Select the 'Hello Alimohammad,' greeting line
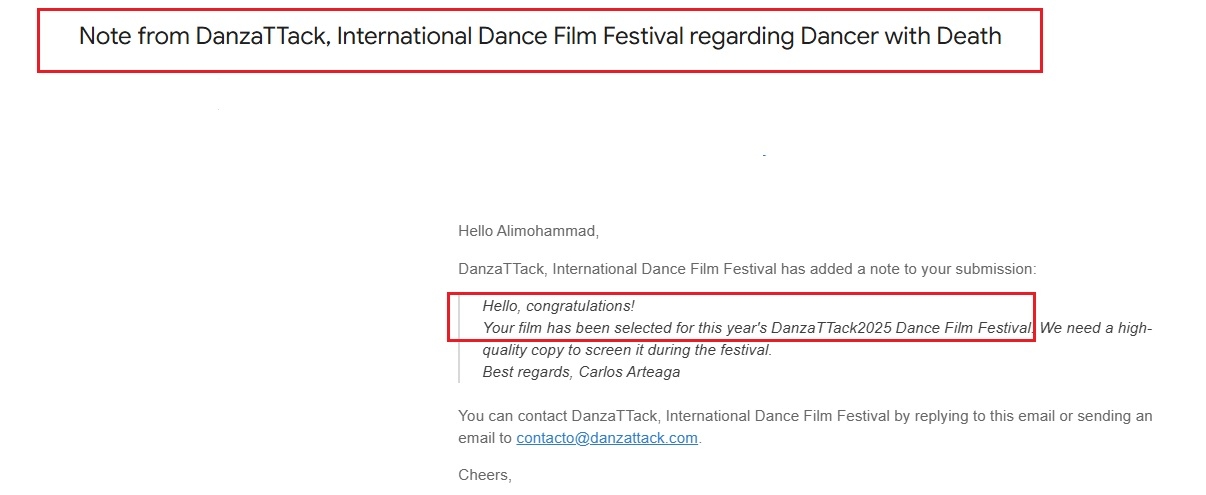This screenshot has width=1206, height=495. coord(528,231)
